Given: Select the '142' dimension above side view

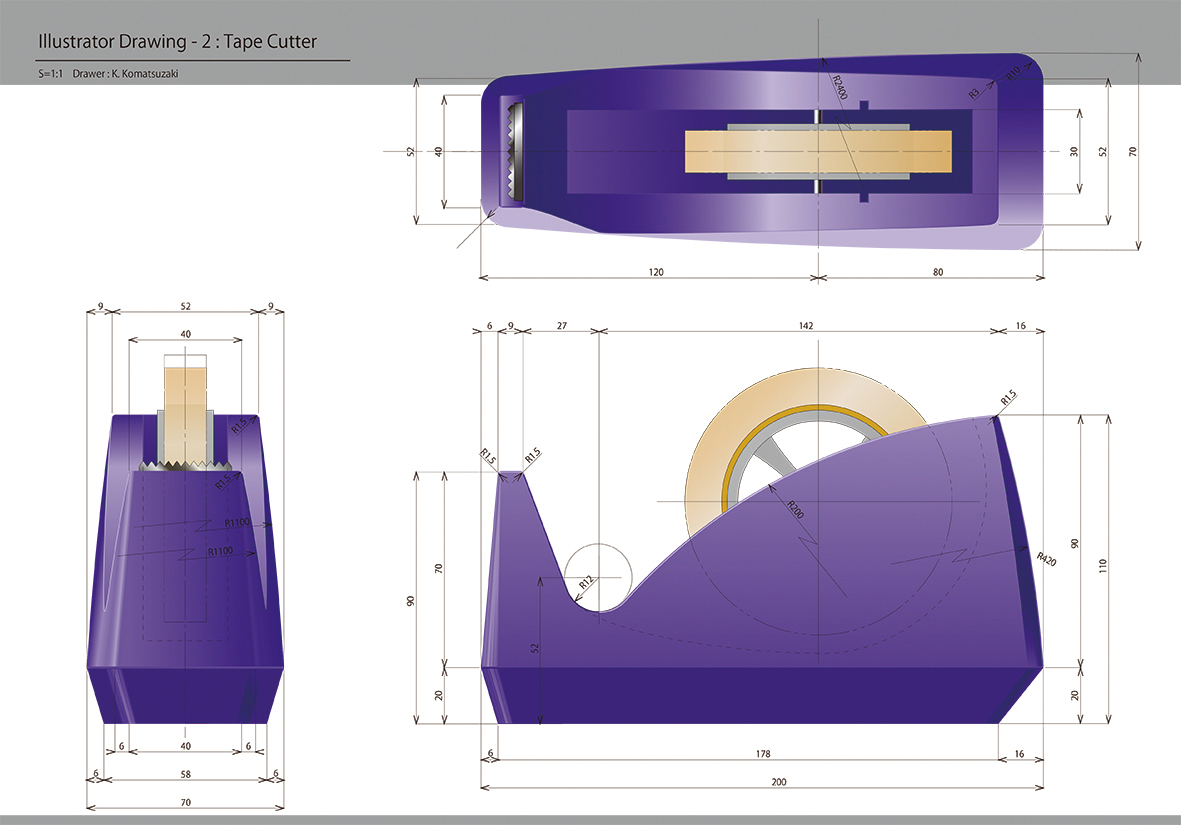Looking at the screenshot, I should click(806, 325).
